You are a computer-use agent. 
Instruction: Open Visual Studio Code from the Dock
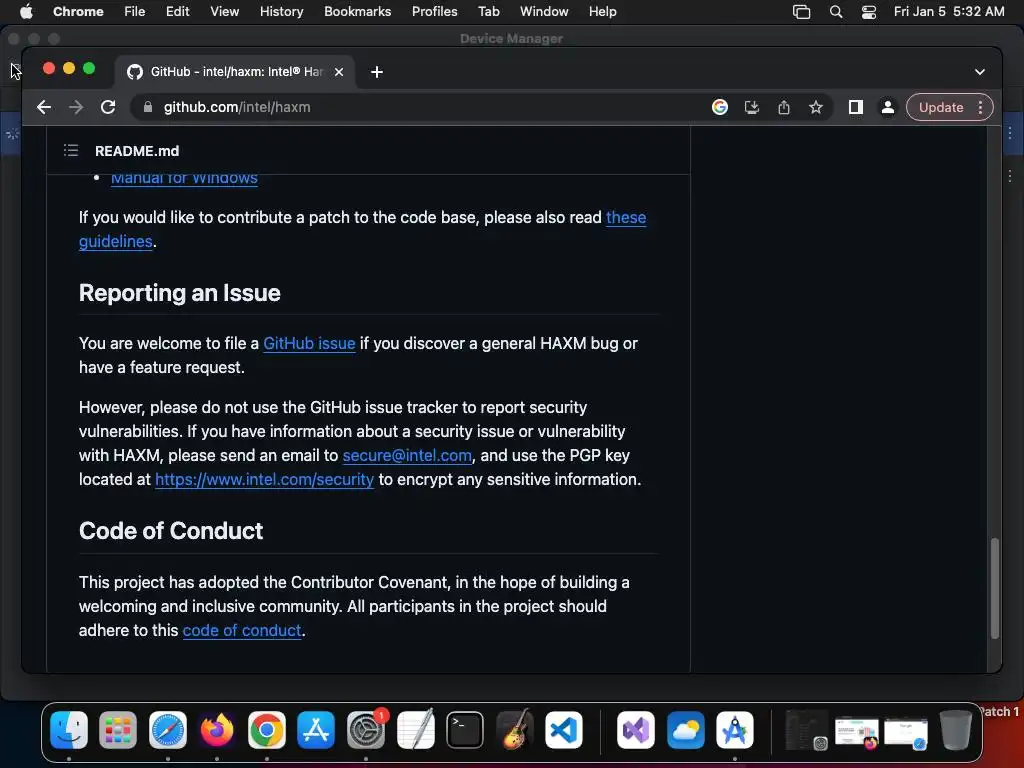[x=564, y=729]
